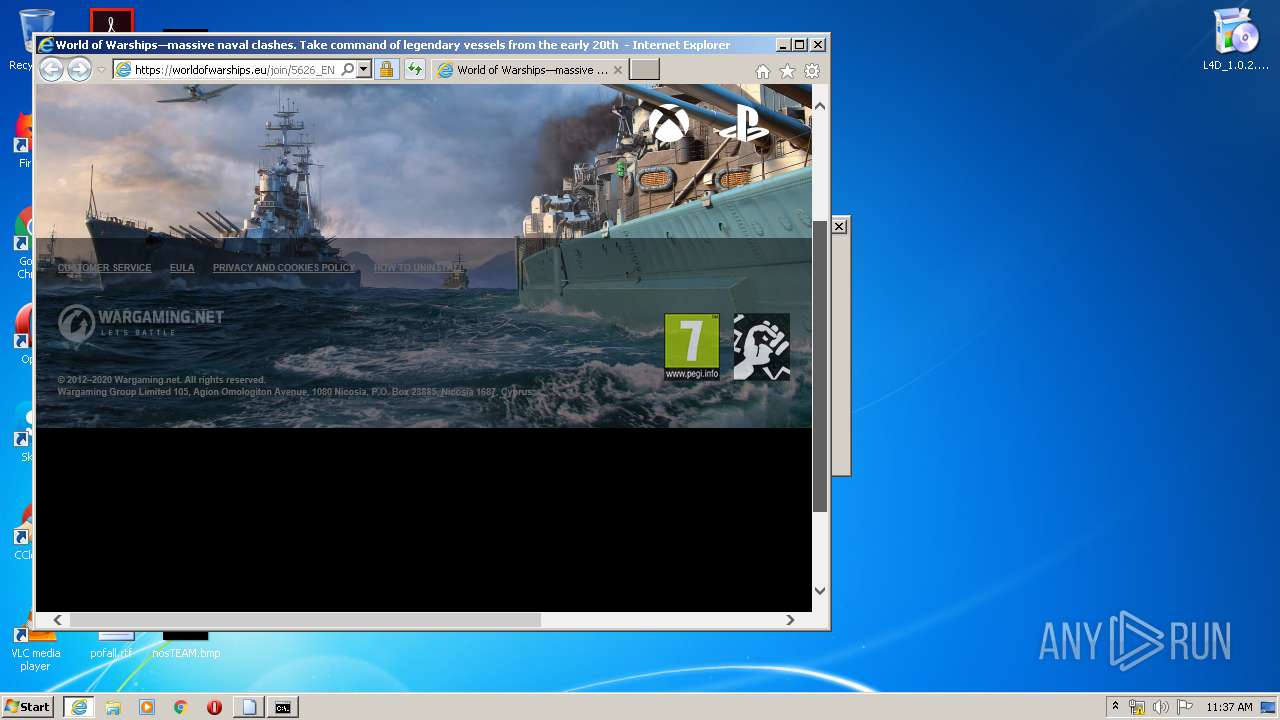Minimize the Internet Explorer window
The height and width of the screenshot is (720, 1280).
coord(782,45)
